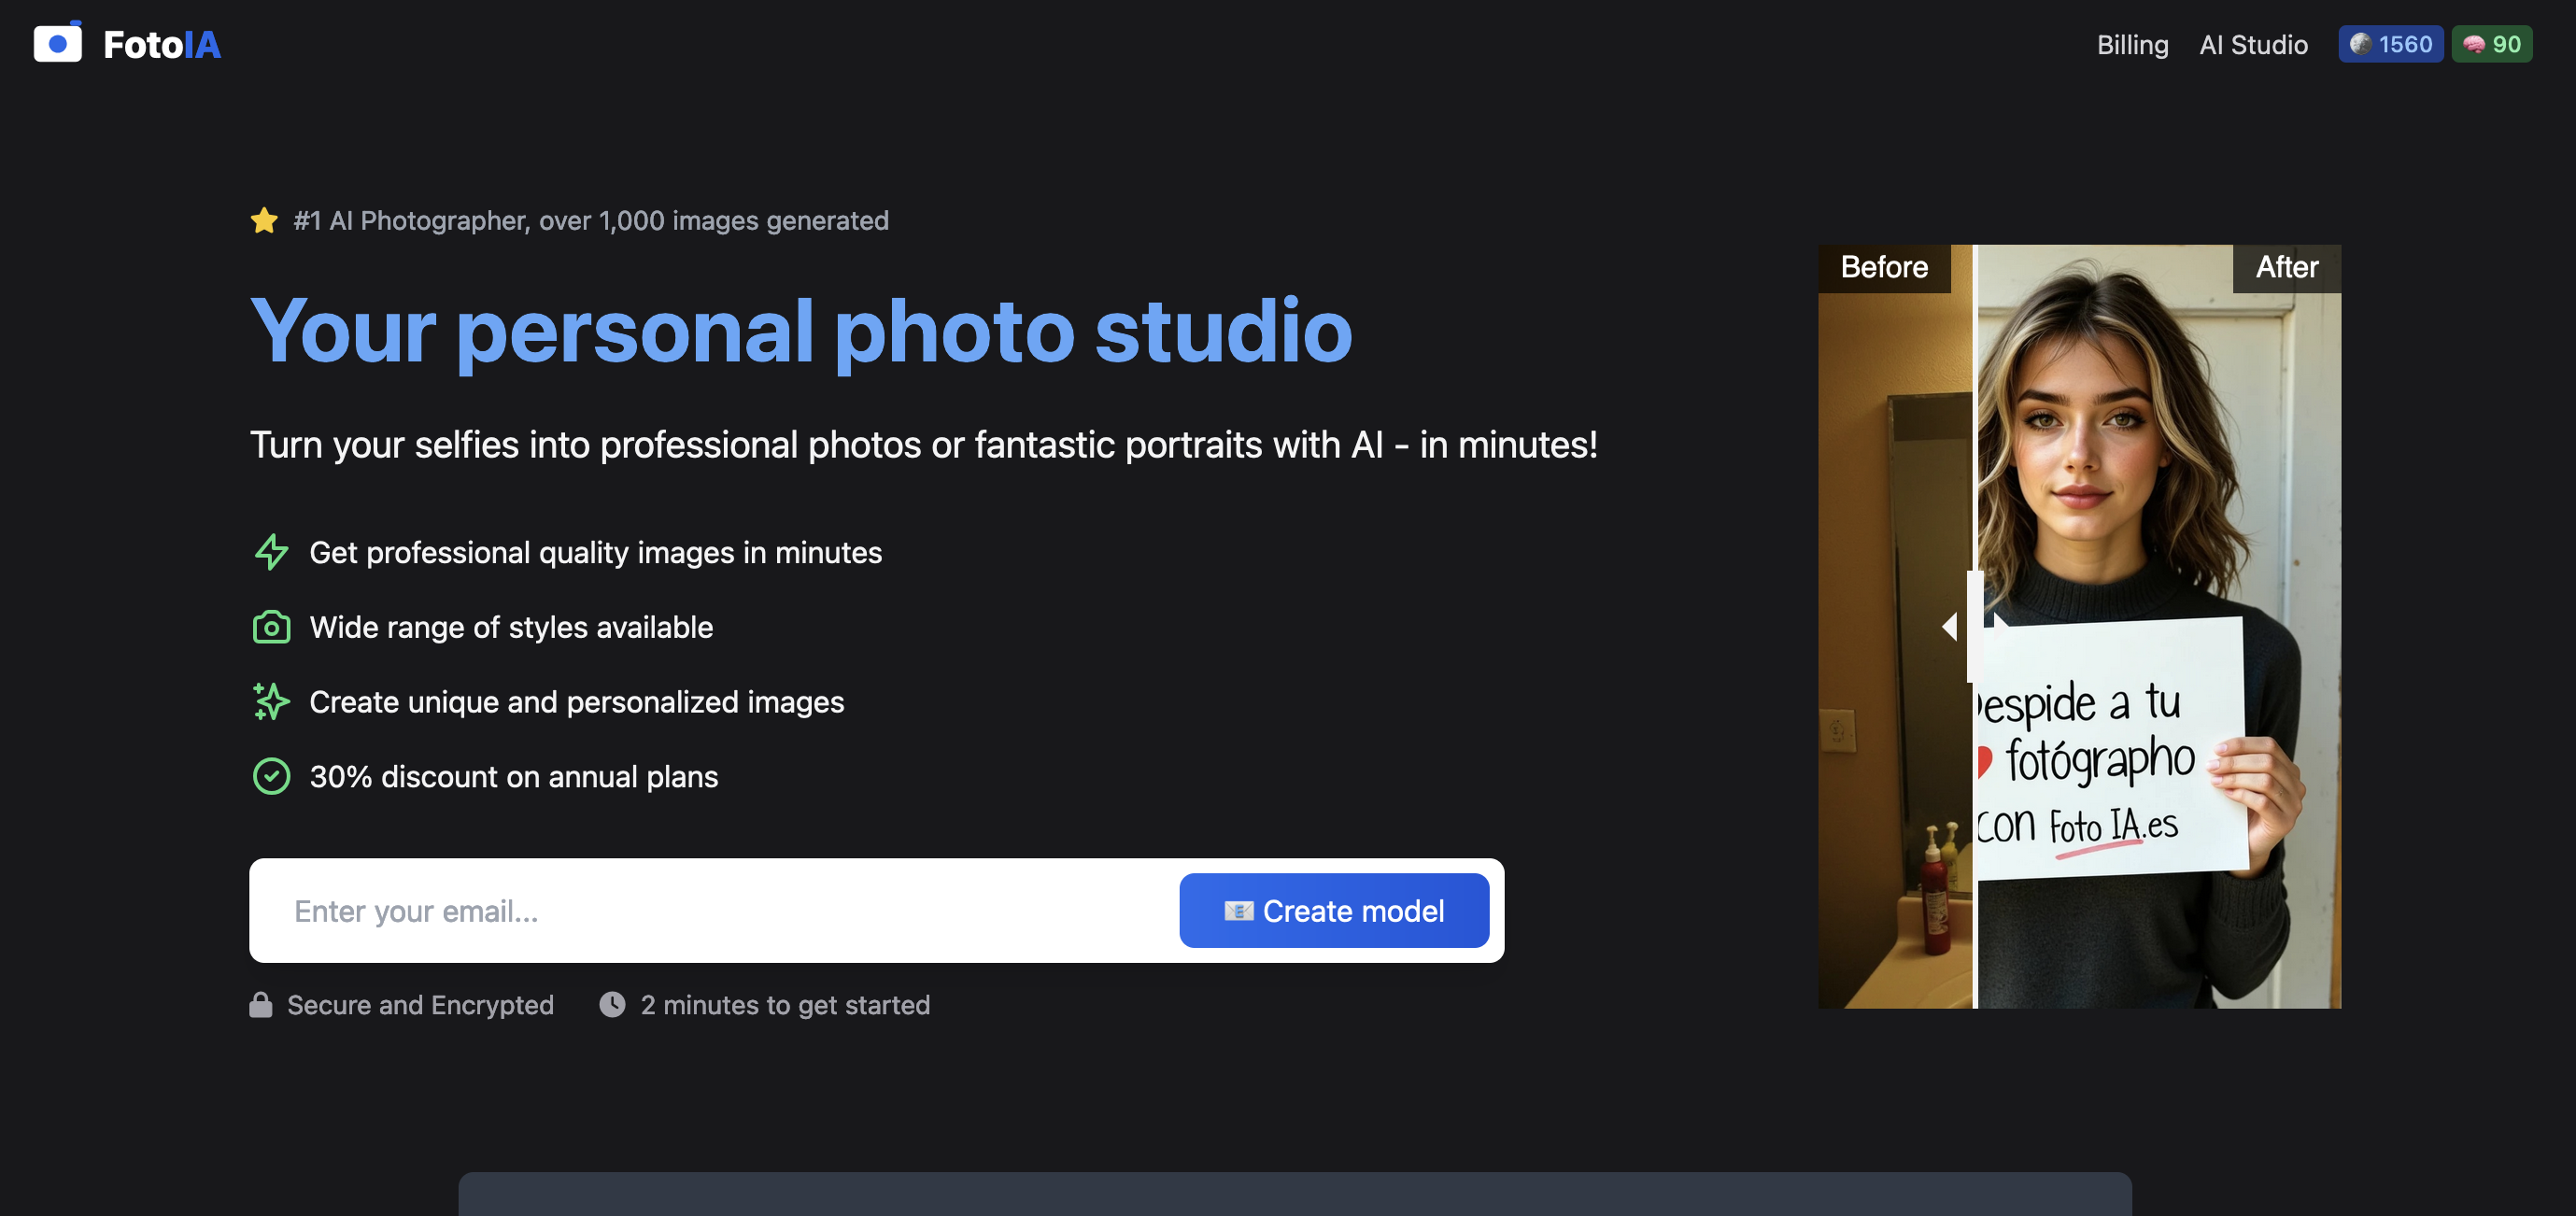This screenshot has height=1216, width=2576.
Task: Click the Before label on comparison image
Action: click(x=1884, y=268)
